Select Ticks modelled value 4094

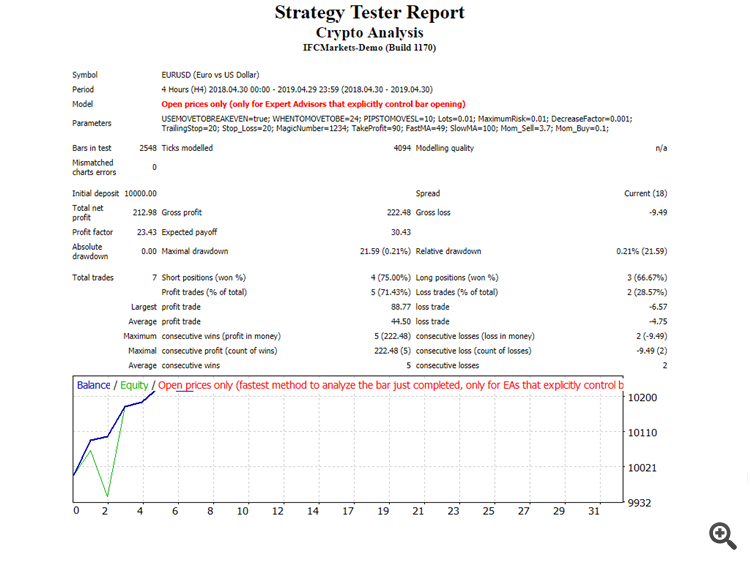click(402, 148)
